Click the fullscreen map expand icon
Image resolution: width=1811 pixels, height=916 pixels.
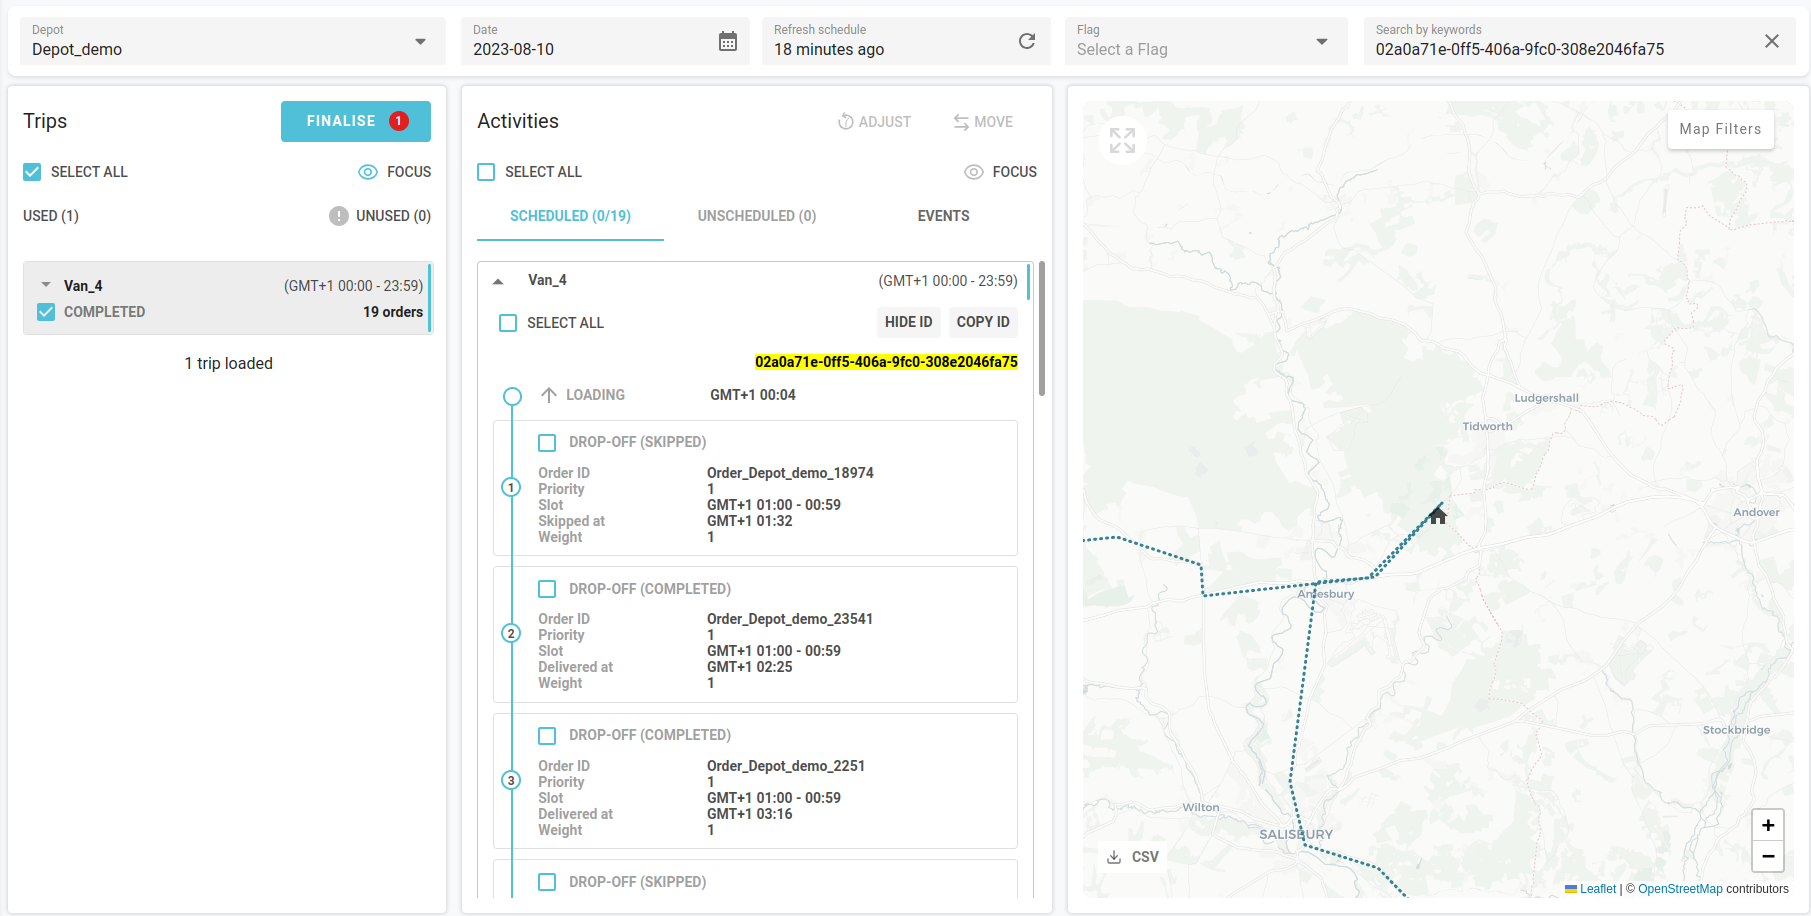point(1122,141)
